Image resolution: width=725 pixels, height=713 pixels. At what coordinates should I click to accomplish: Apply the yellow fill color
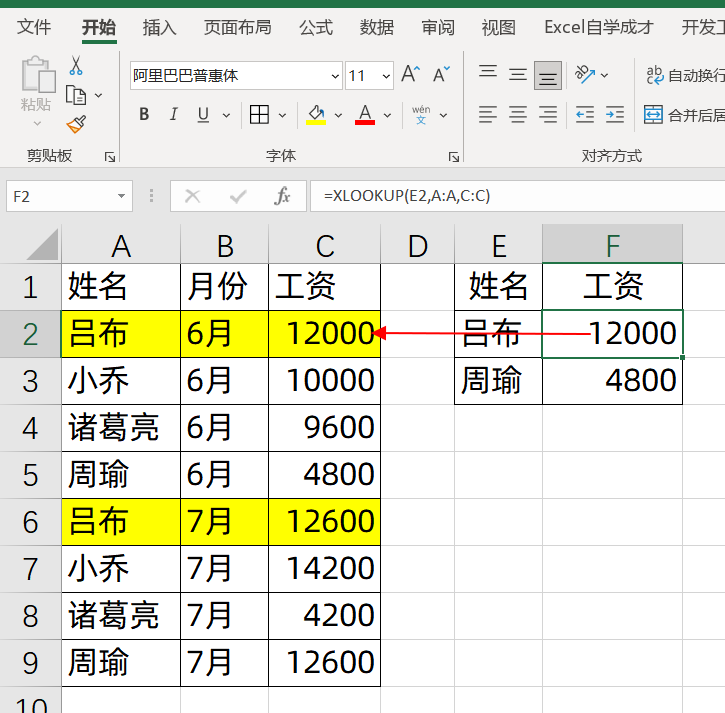(316, 114)
